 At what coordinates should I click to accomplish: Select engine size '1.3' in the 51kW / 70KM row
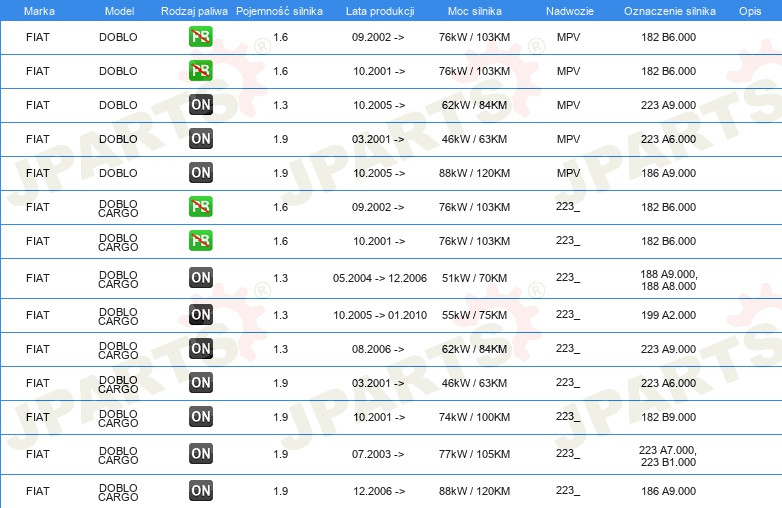(280, 278)
